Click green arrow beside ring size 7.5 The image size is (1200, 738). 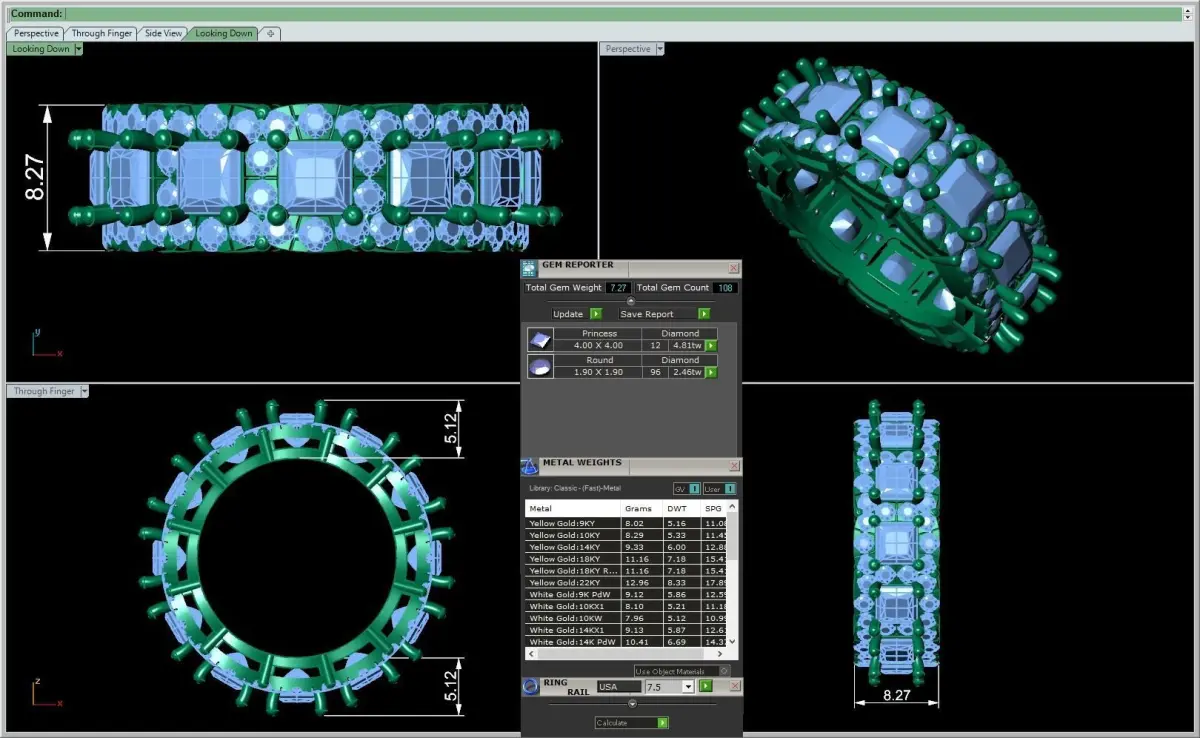click(706, 687)
